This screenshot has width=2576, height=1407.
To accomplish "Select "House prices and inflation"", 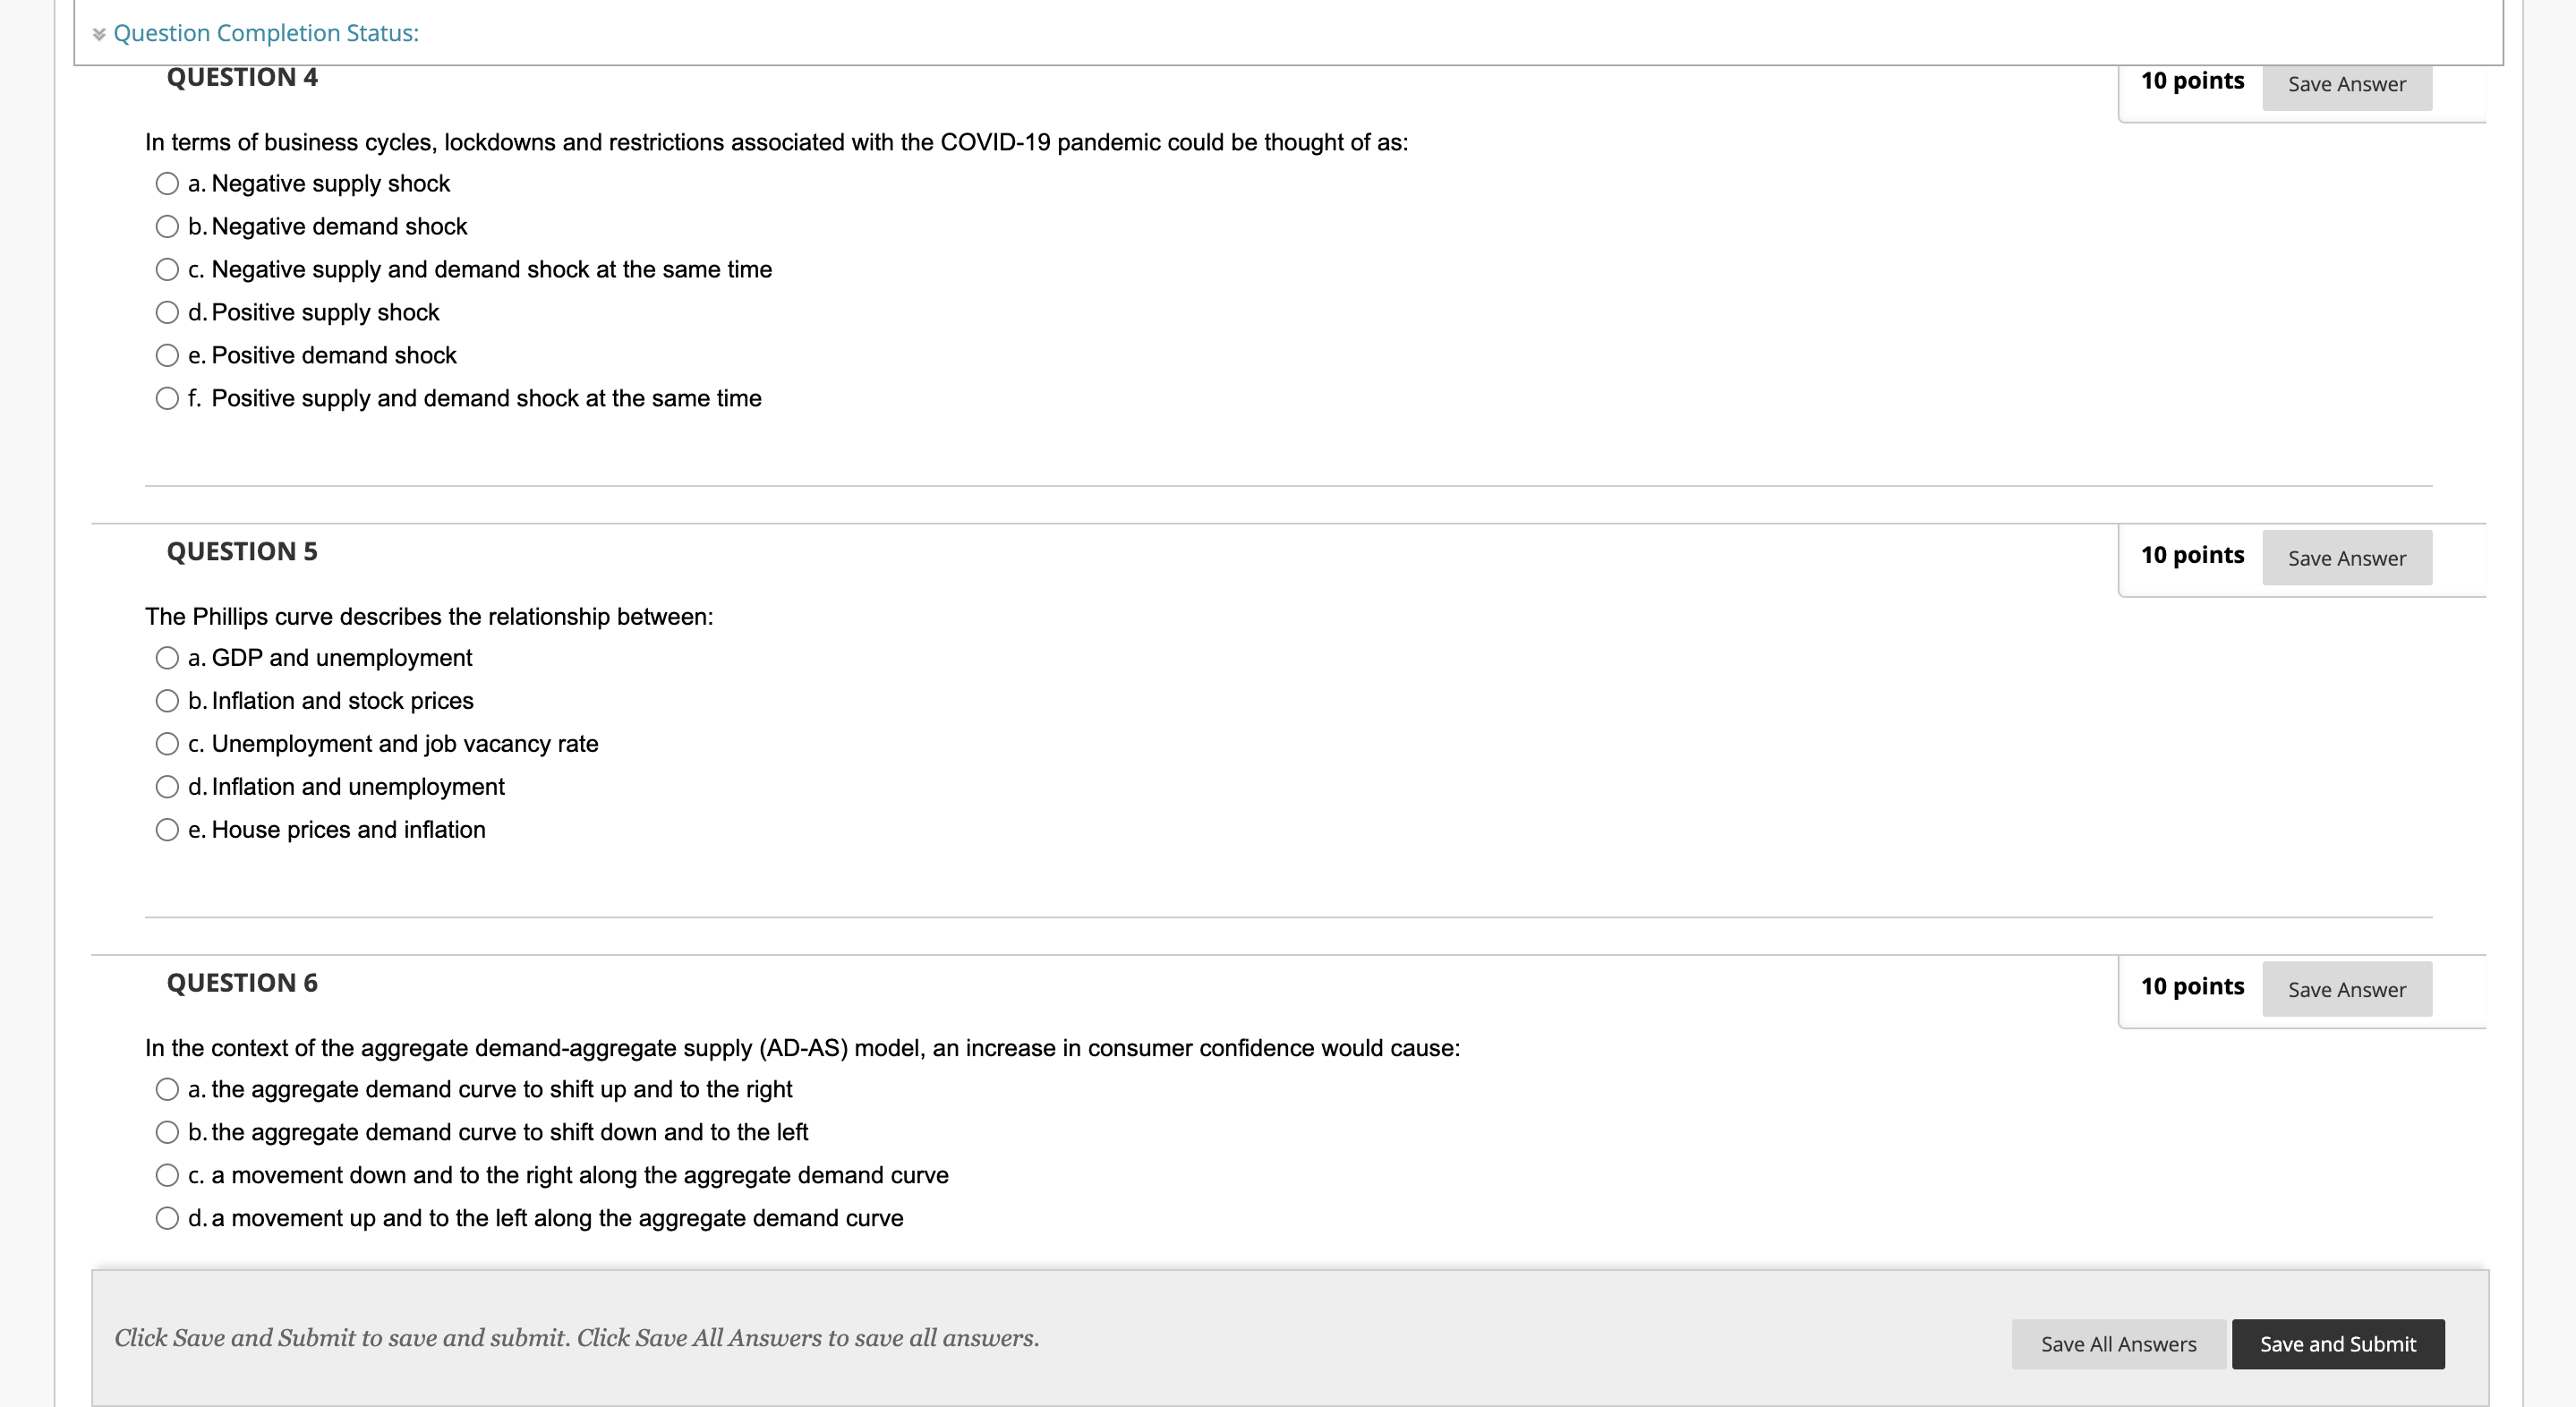I will tap(167, 829).
